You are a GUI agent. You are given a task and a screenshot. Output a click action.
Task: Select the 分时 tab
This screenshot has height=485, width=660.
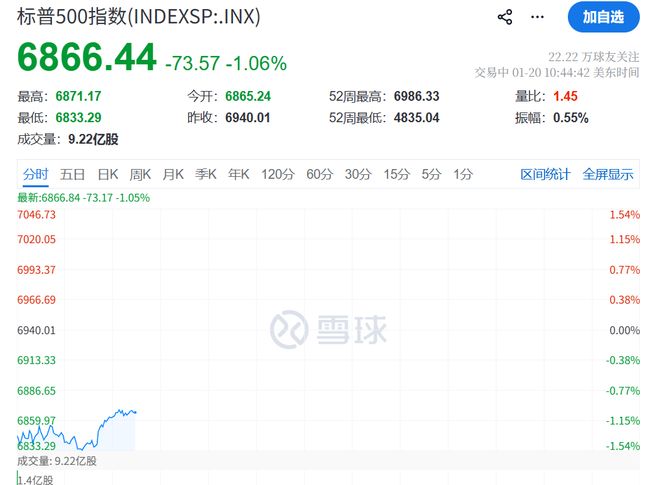35,174
